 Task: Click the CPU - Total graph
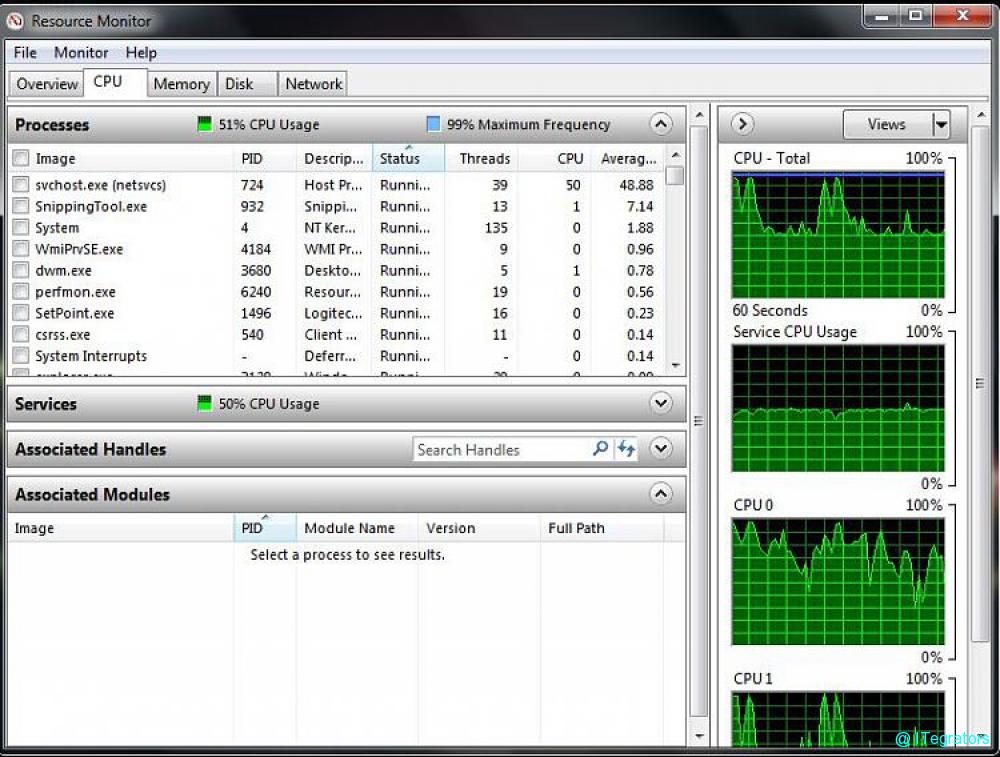(x=838, y=235)
